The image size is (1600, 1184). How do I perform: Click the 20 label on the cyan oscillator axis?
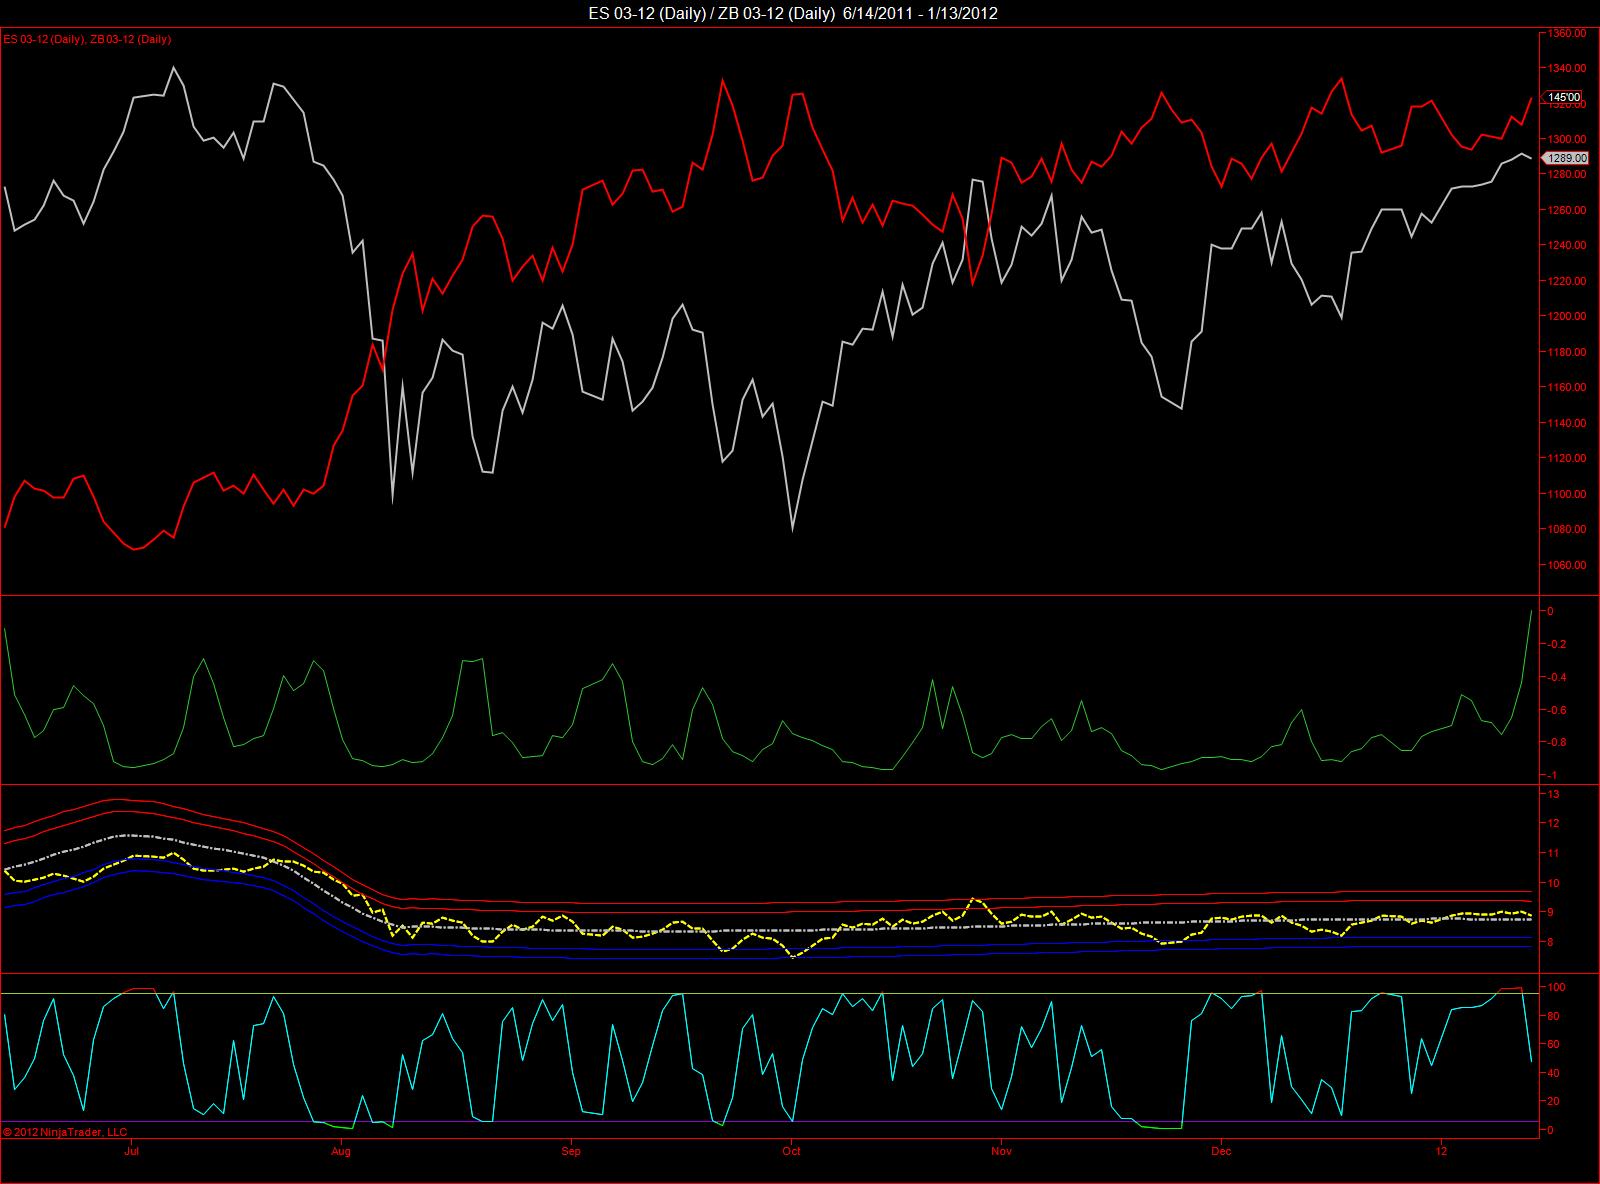(x=1552, y=1101)
